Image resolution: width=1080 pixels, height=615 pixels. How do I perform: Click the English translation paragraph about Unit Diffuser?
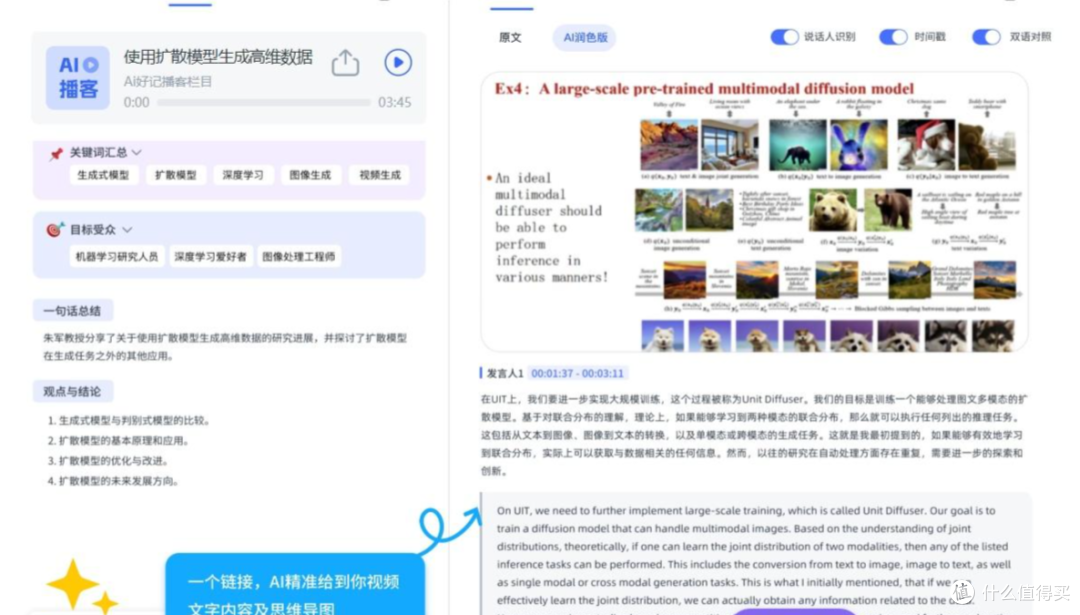[756, 554]
